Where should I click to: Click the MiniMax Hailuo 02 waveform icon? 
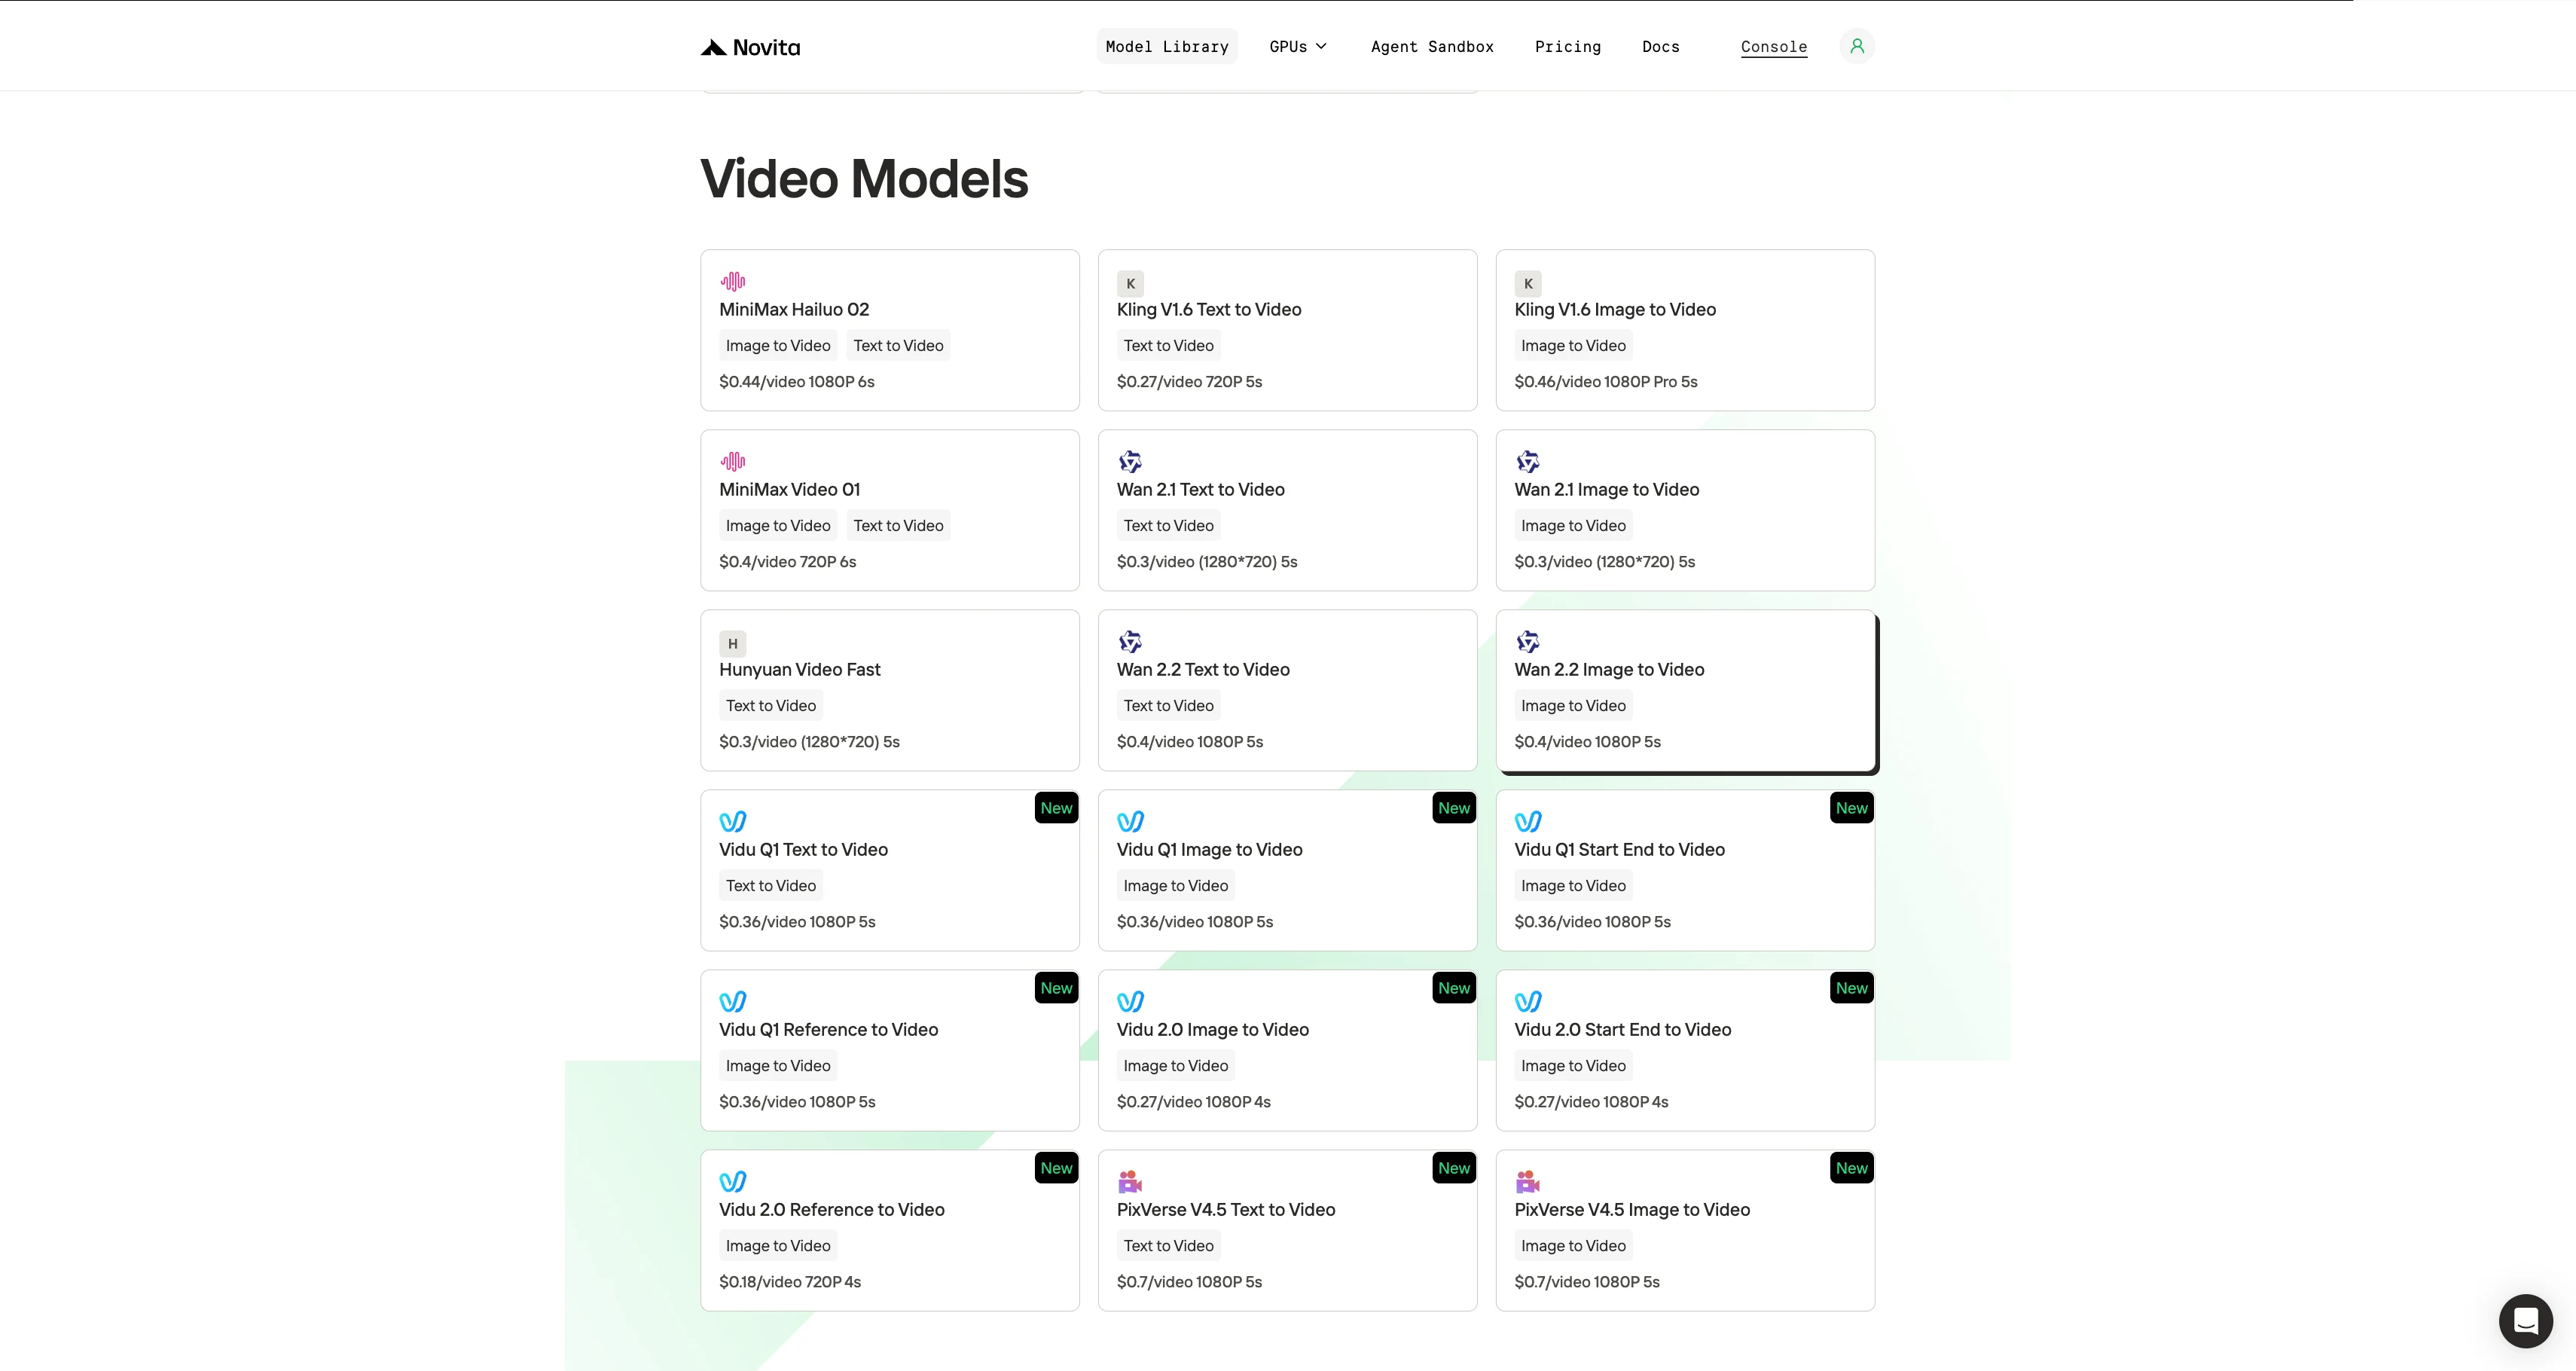click(733, 281)
